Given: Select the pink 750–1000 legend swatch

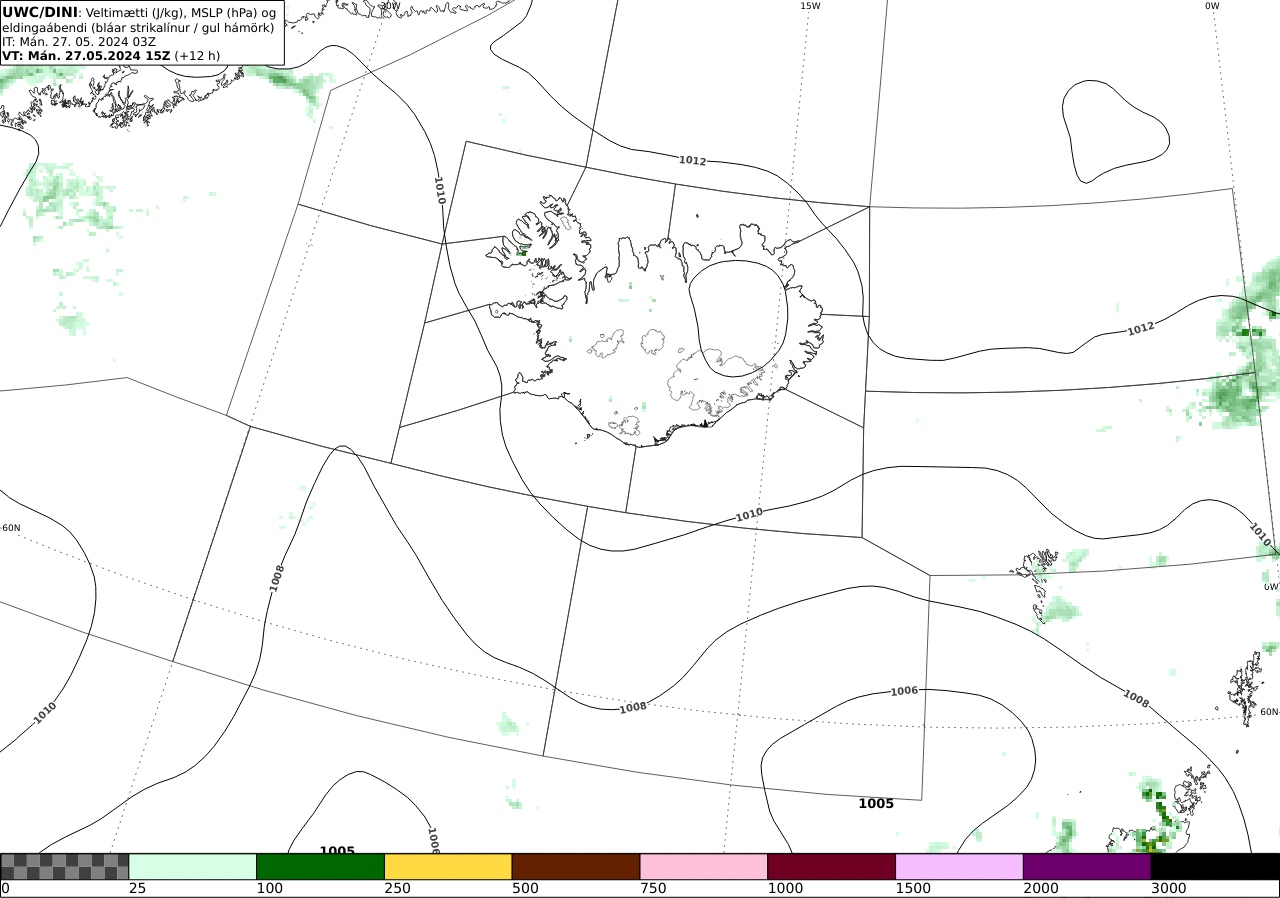Looking at the screenshot, I should (x=704, y=866).
